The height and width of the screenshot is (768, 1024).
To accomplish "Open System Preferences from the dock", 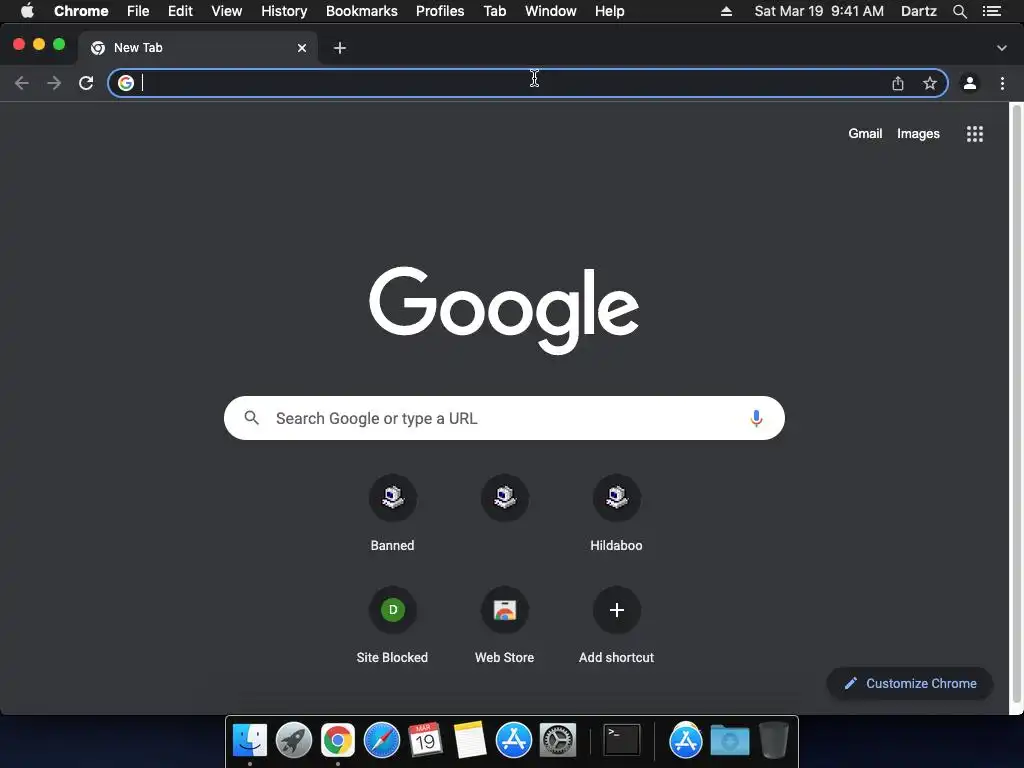I will coord(558,740).
